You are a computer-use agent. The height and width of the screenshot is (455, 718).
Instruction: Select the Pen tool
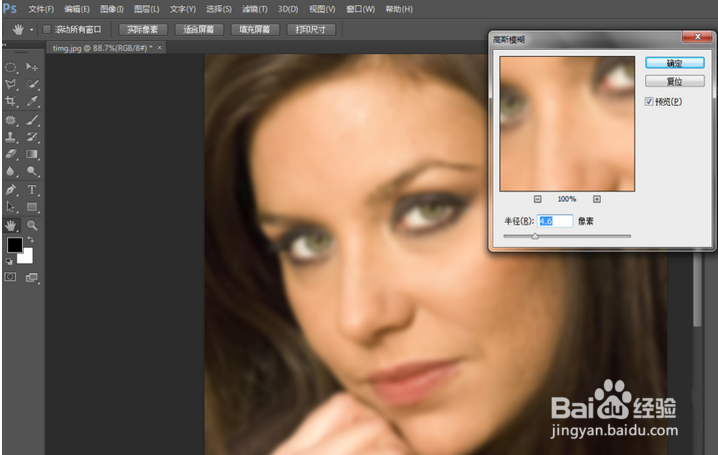(11, 190)
